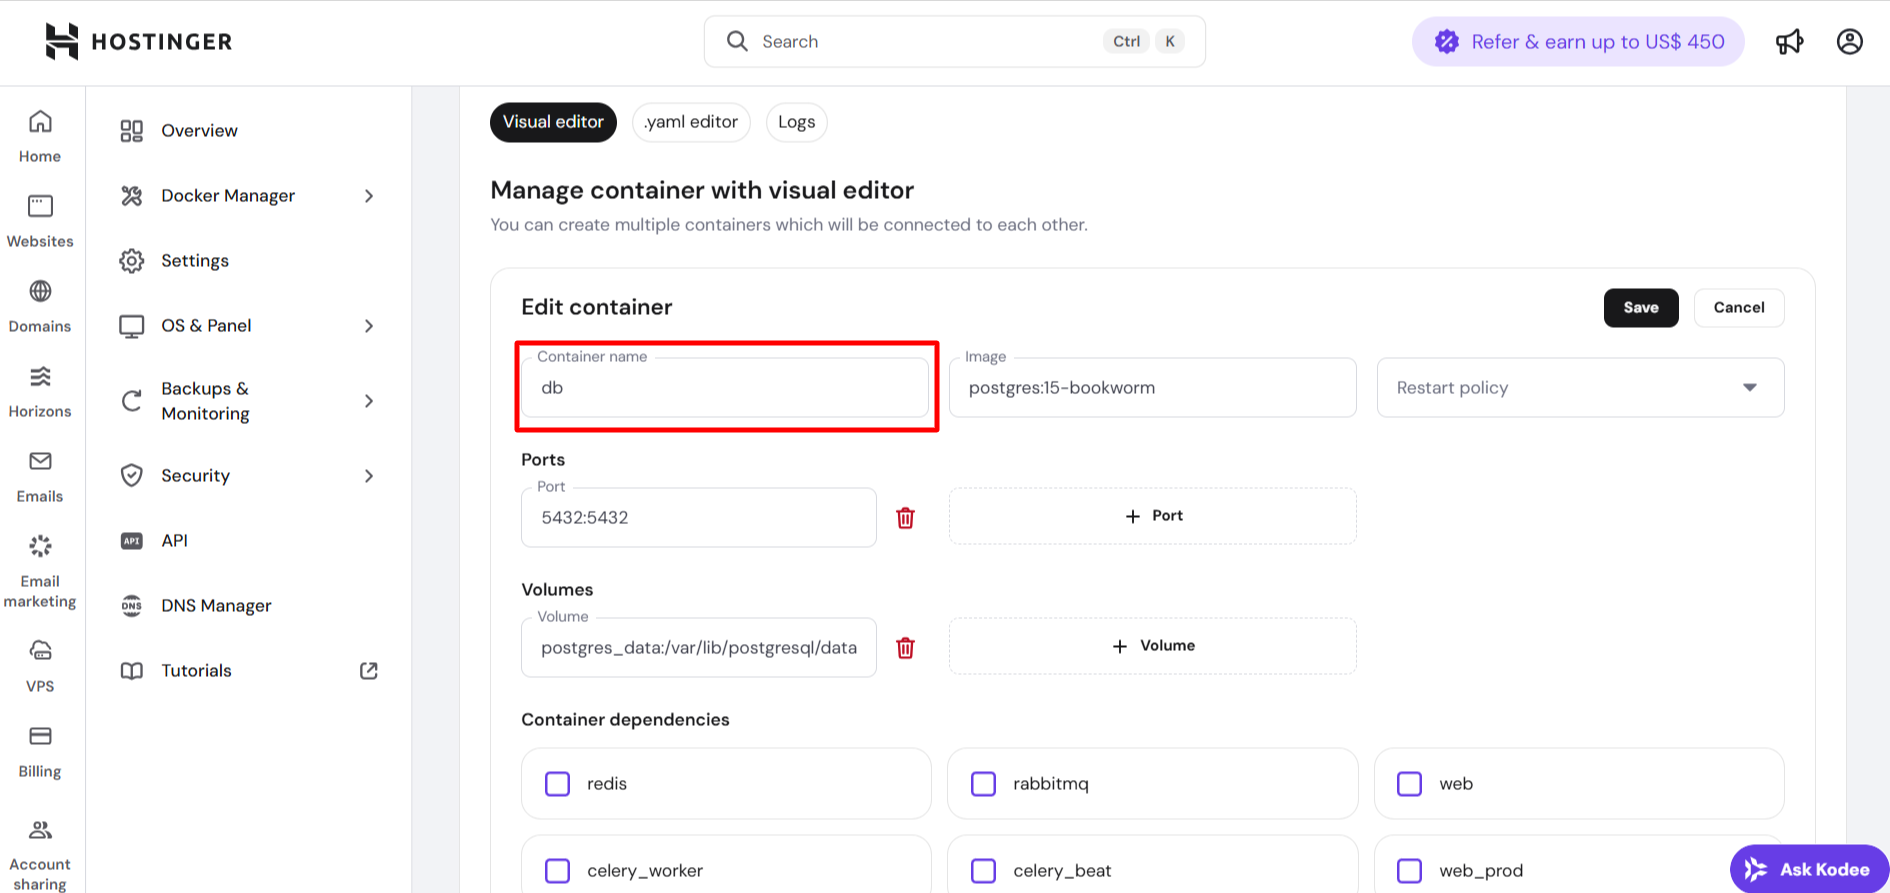Open announcements megaphone icon
Screen dimensions: 1890x893
(1789, 41)
